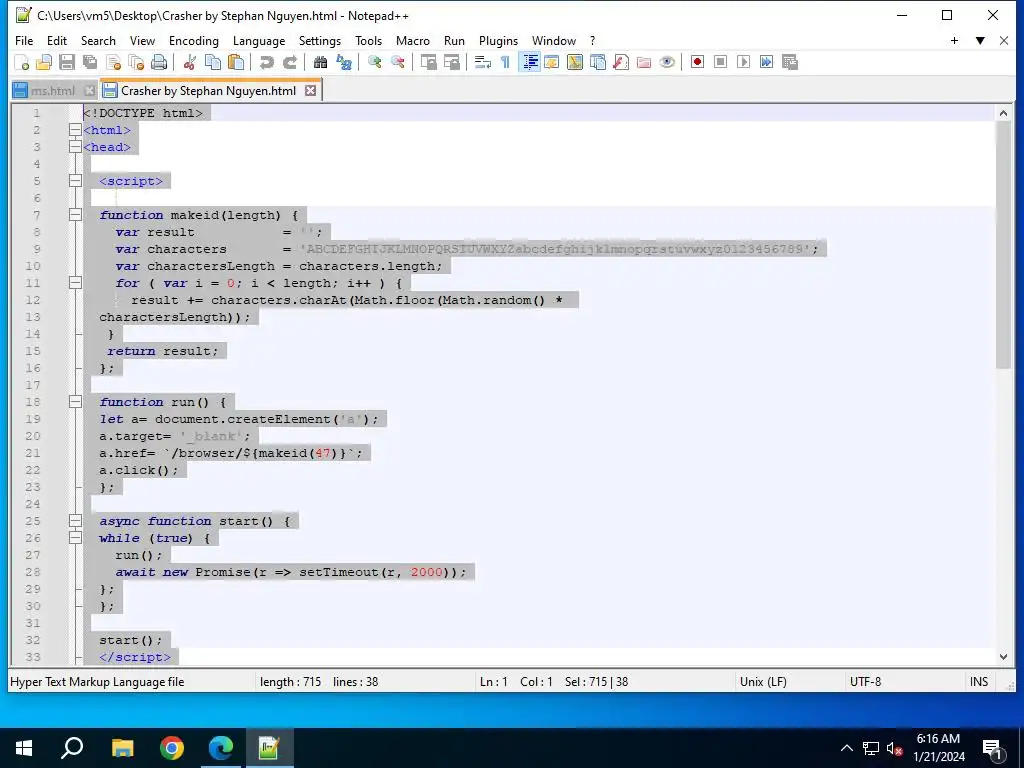This screenshot has width=1024, height=768.
Task: Collapse the for loop fold on line 11
Action: (75, 283)
